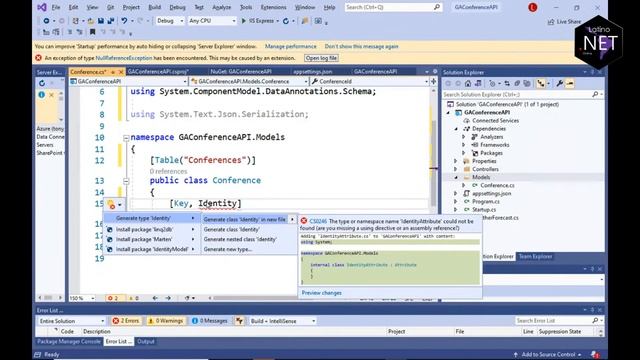Click the red user account avatar
Image resolution: width=640 pixels, height=360 pixels.
click(533, 7)
